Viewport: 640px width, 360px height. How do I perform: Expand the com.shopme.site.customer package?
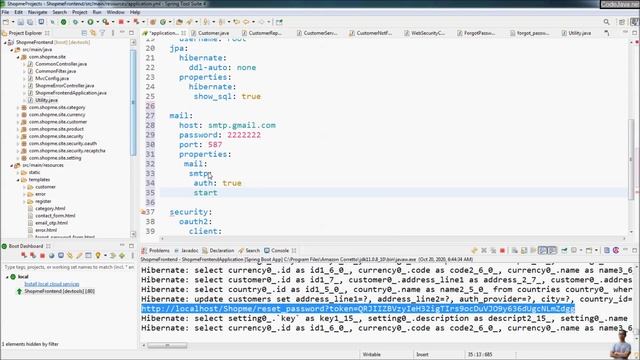coord(18,122)
